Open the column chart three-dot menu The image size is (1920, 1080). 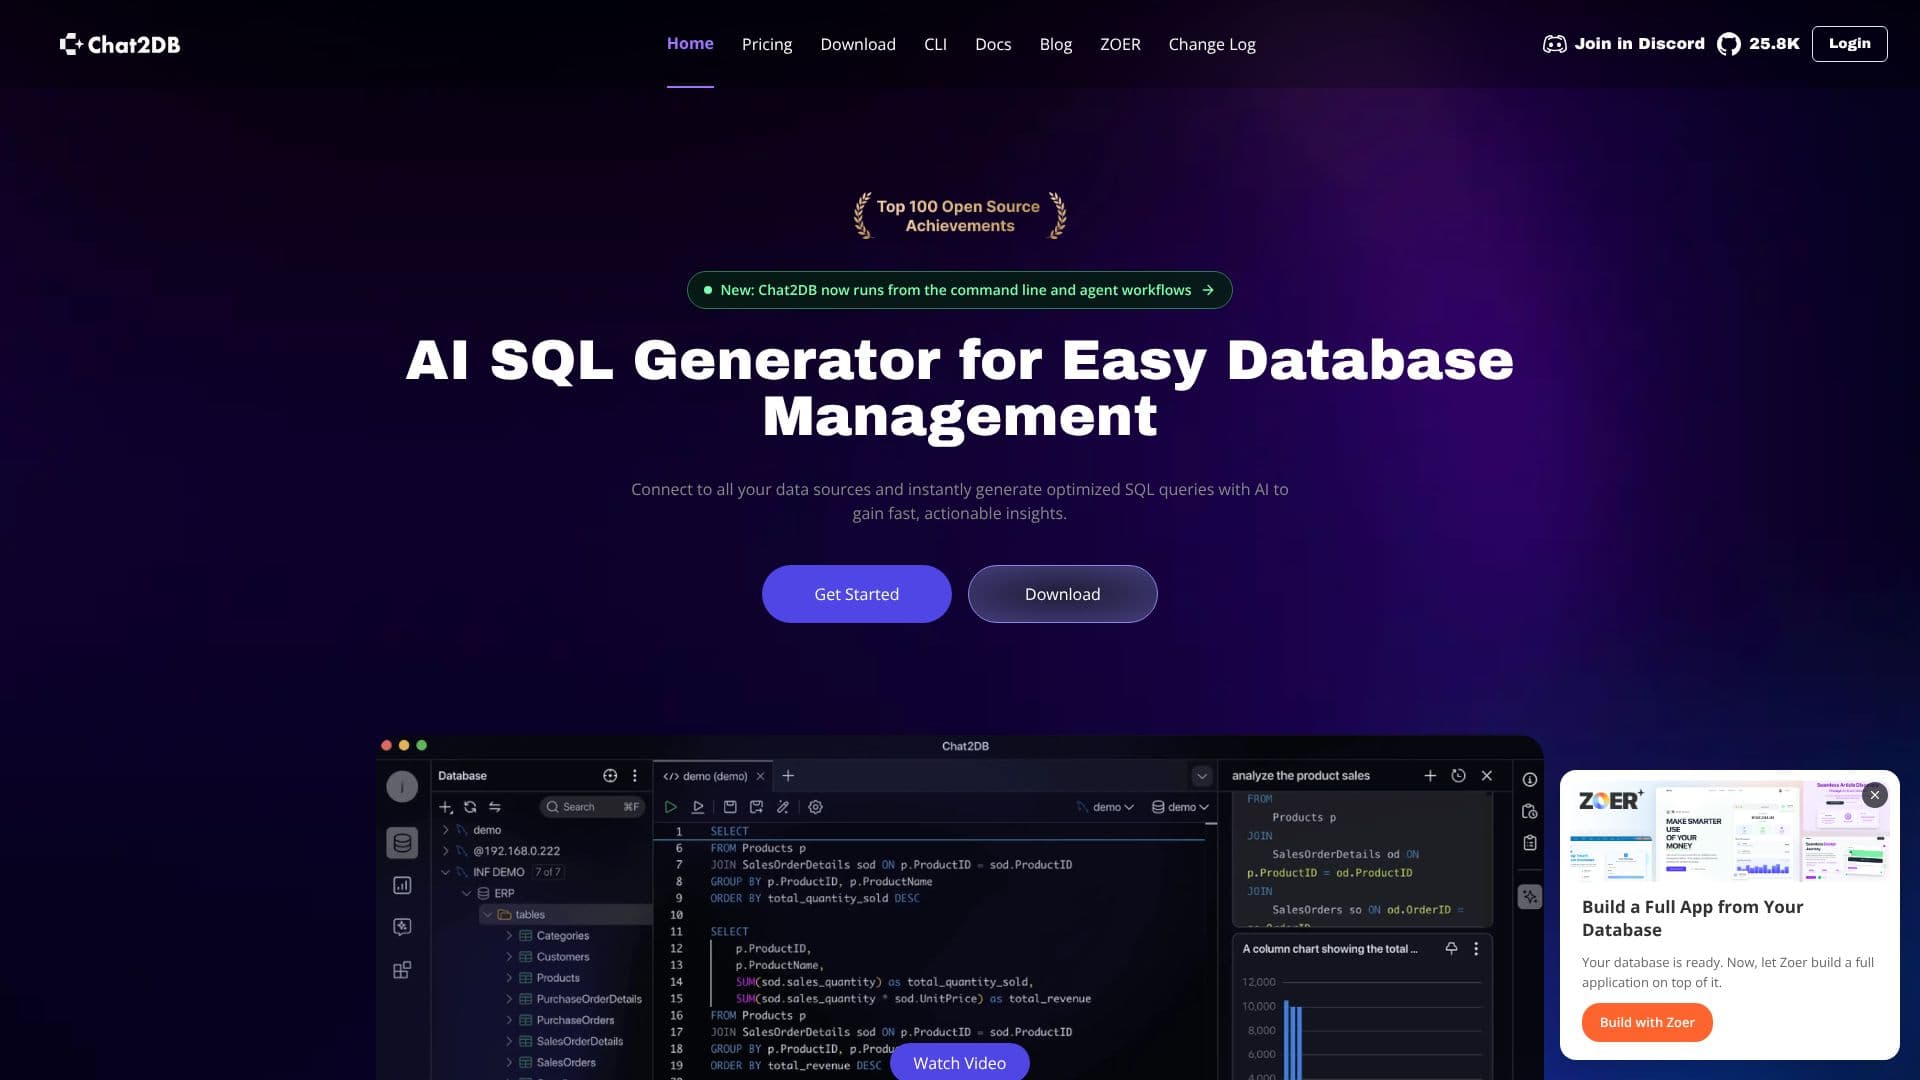1476,949
